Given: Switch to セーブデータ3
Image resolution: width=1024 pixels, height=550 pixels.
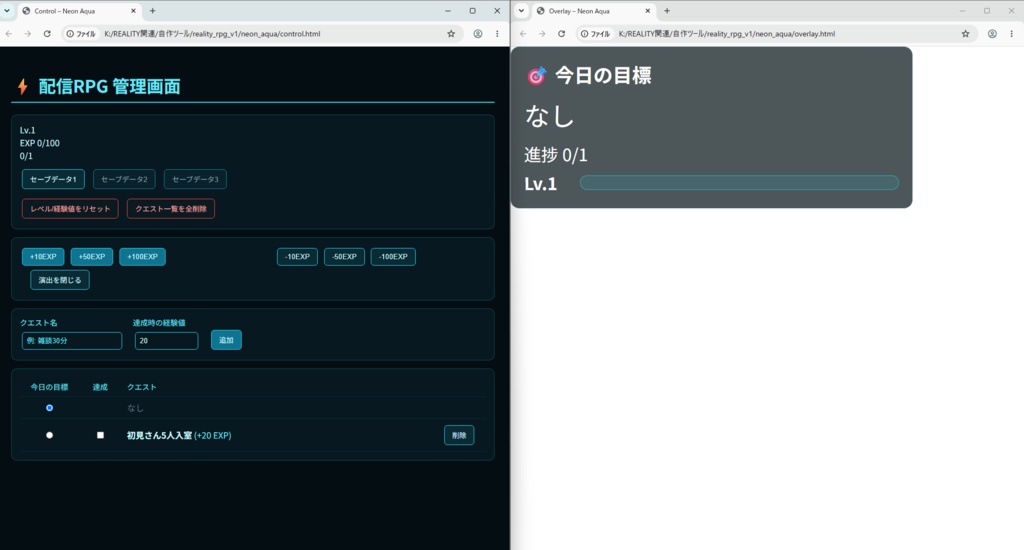Looking at the screenshot, I should click(195, 179).
